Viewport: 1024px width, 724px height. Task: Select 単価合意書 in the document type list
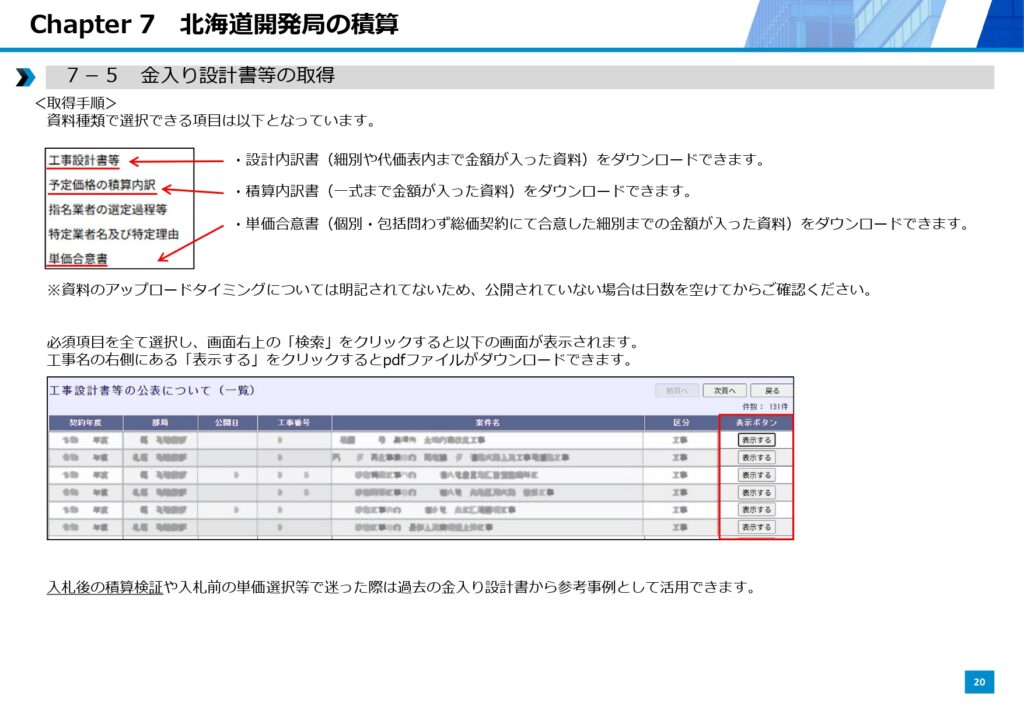tap(78, 259)
